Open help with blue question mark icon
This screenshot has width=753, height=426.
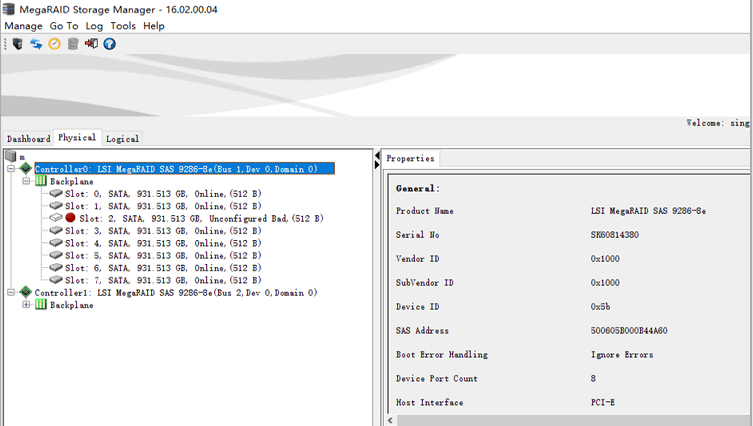point(109,44)
